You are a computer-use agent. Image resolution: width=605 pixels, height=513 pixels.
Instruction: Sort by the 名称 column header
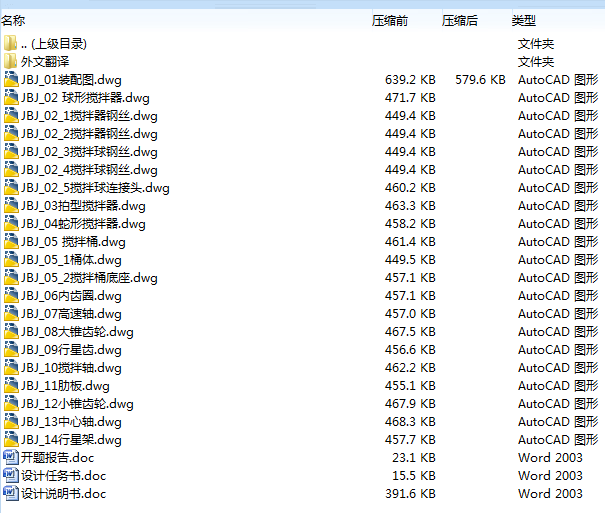13,20
